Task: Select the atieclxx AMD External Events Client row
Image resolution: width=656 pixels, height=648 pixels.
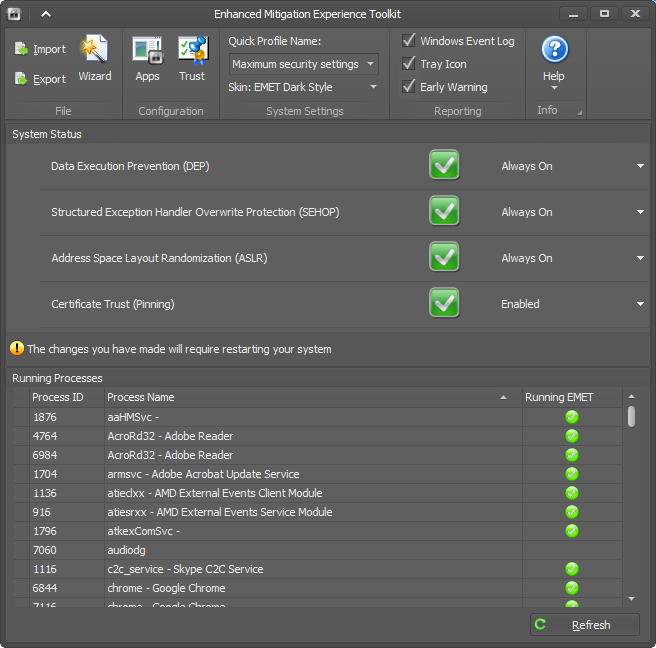Action: pyautogui.click(x=318, y=493)
